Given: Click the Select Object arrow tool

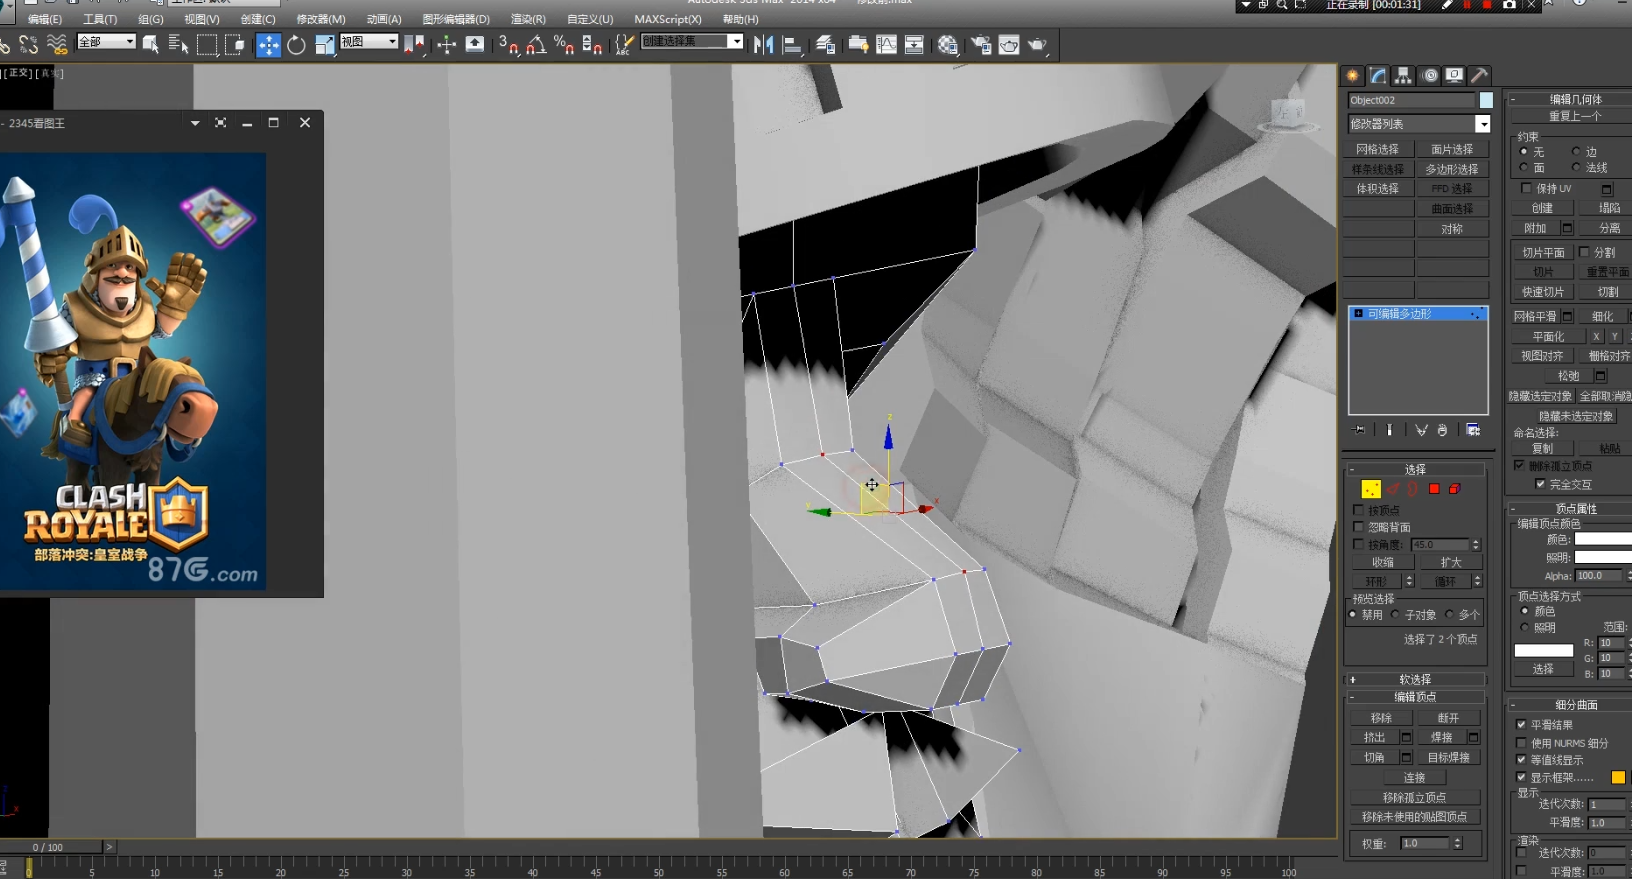Looking at the screenshot, I should tap(151, 44).
